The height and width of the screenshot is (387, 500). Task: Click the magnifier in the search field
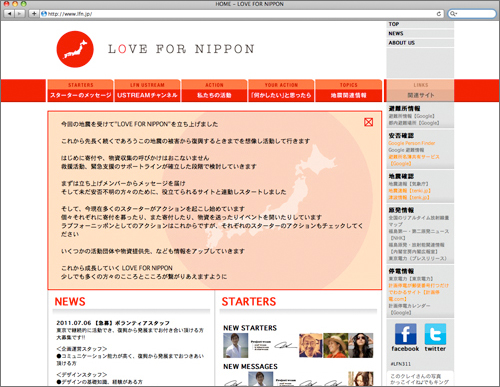[x=453, y=14]
